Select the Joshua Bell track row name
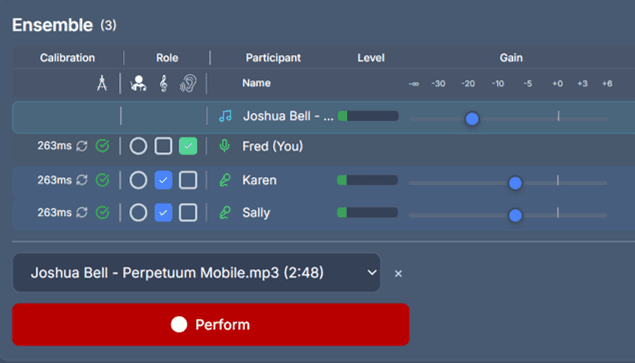The image size is (635, 363). [x=288, y=116]
